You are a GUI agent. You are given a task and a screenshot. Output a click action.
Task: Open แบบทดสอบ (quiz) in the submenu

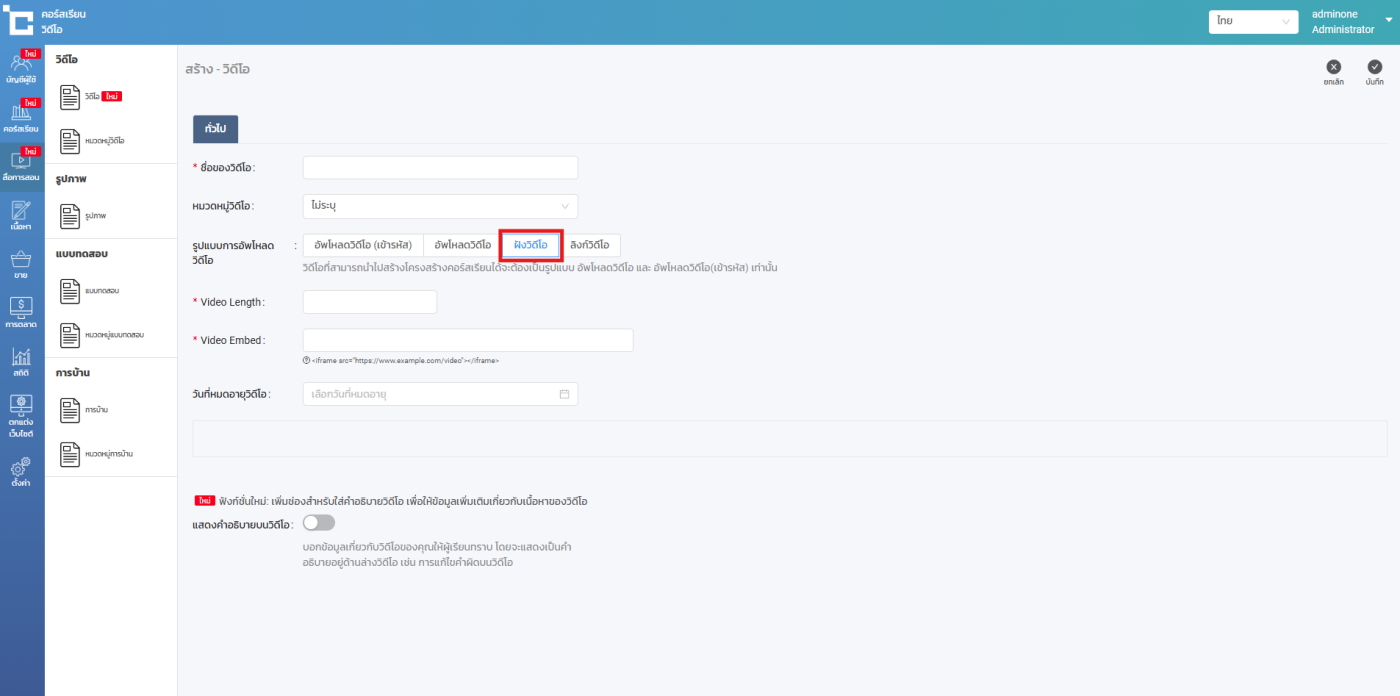[x=102, y=291]
